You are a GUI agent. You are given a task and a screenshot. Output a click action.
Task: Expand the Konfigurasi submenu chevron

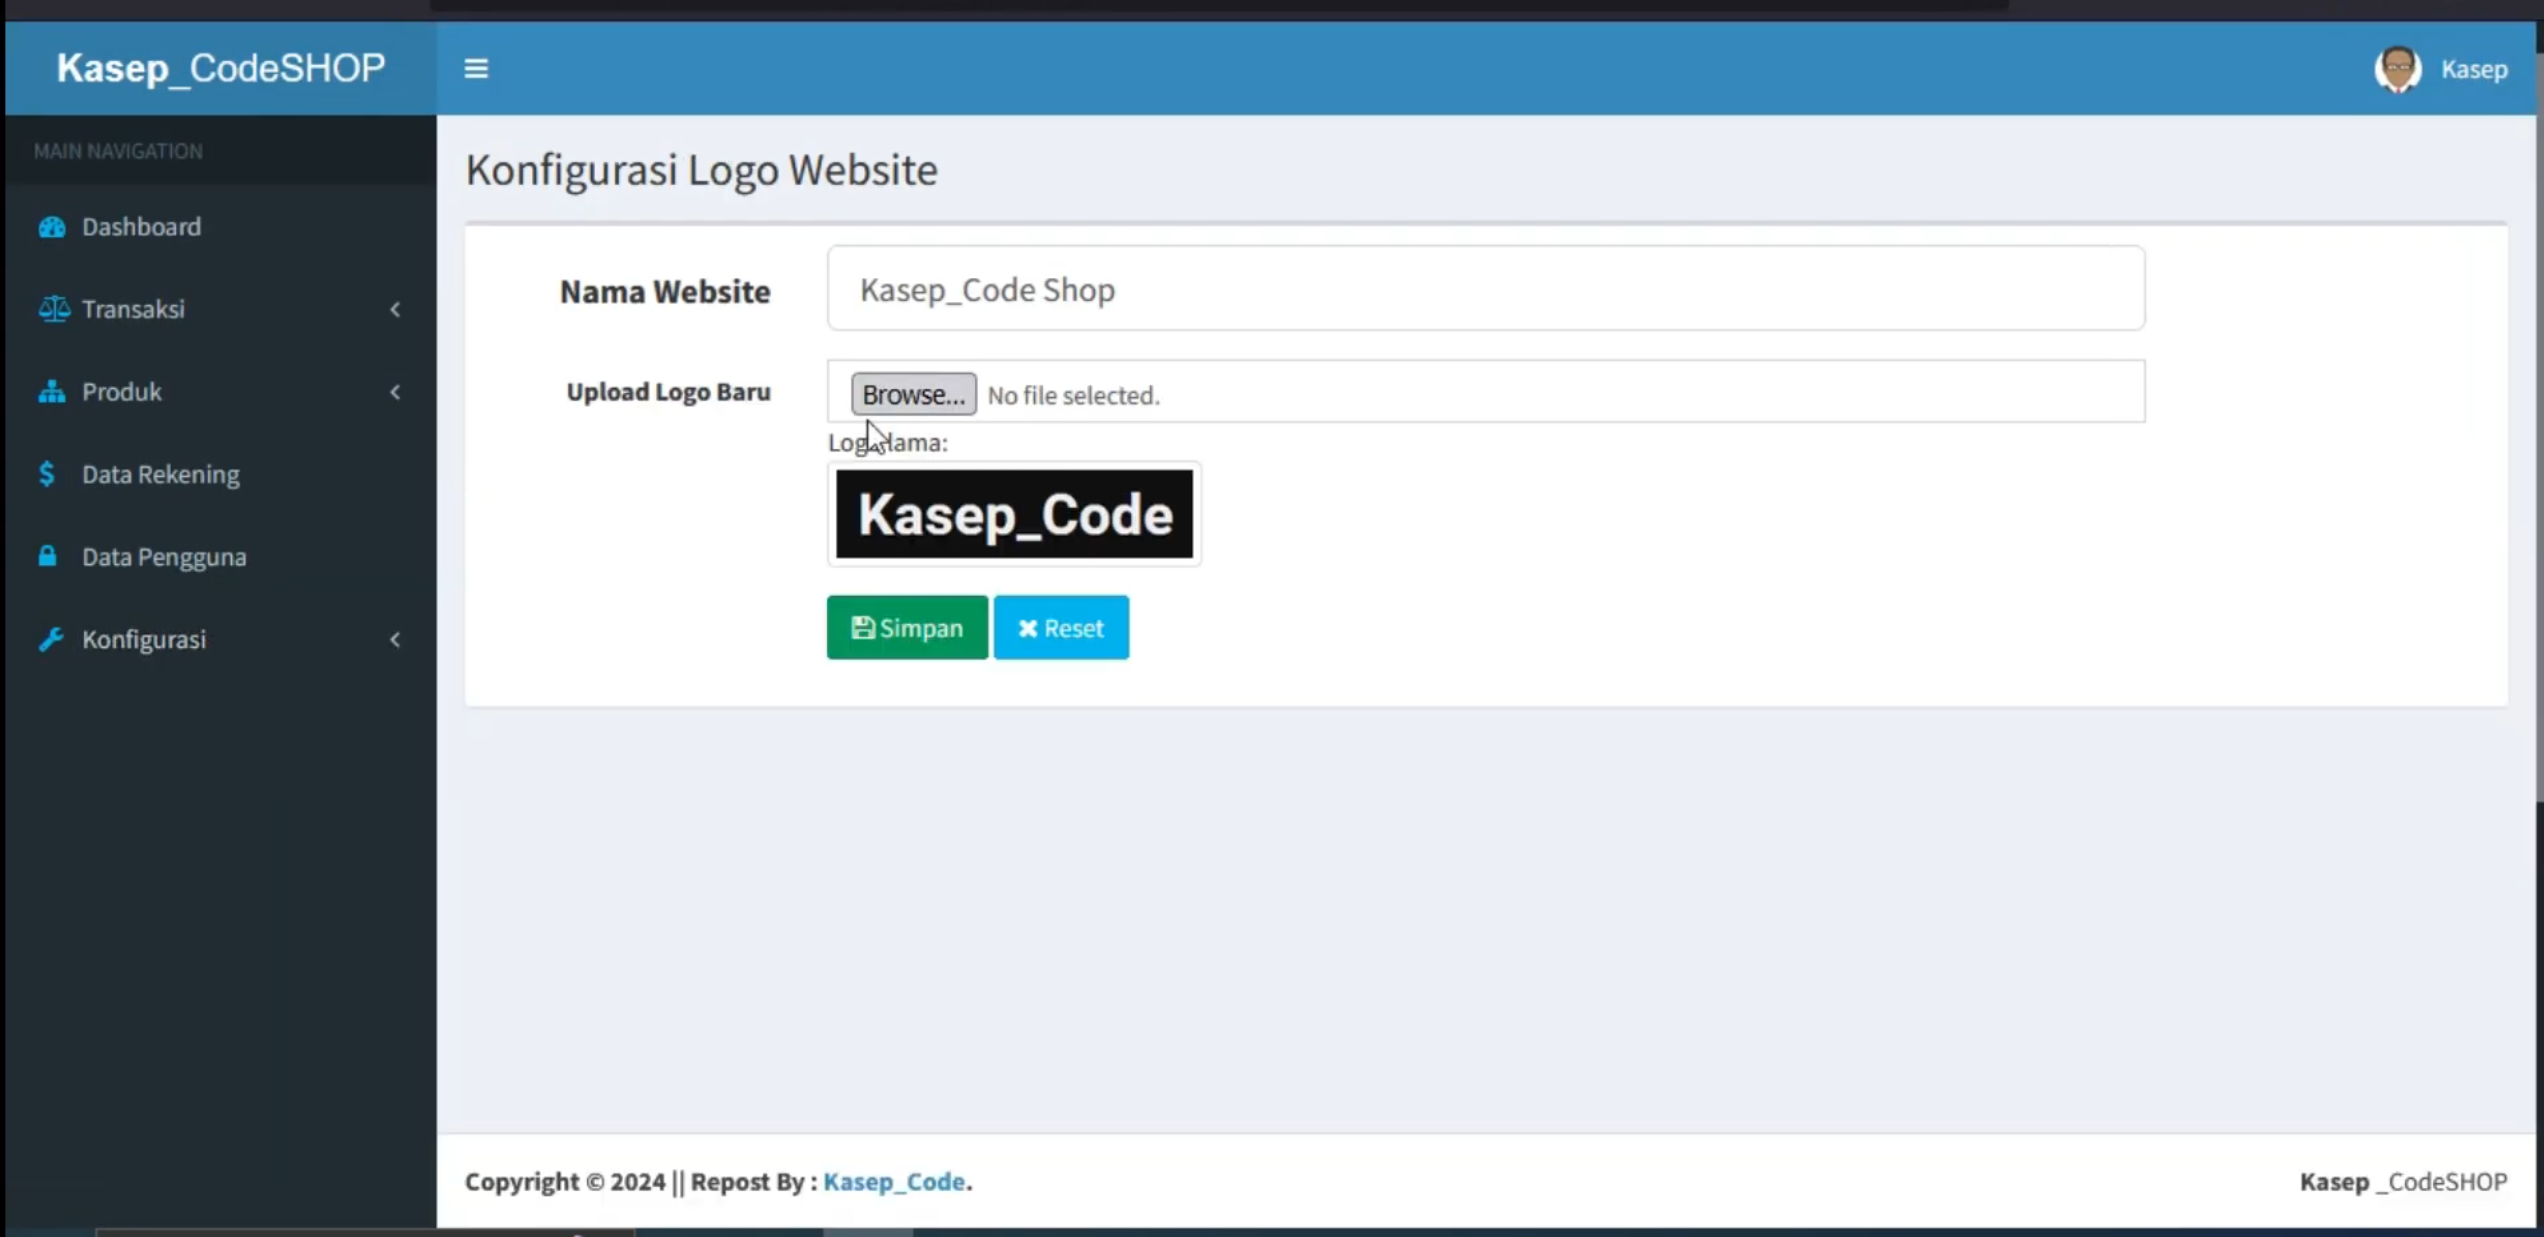(395, 640)
